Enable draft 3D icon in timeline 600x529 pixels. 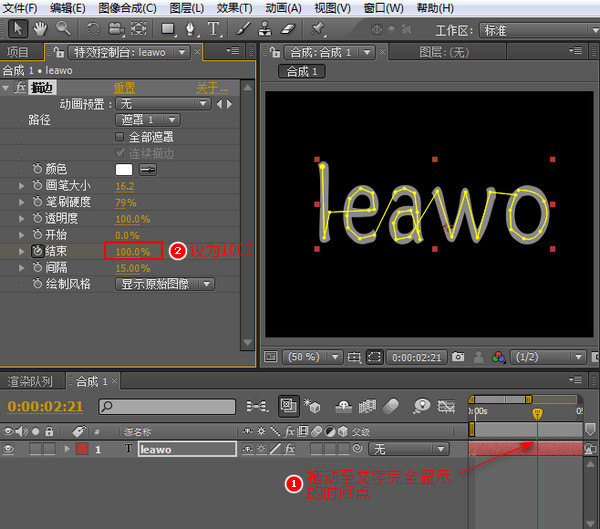click(x=312, y=405)
